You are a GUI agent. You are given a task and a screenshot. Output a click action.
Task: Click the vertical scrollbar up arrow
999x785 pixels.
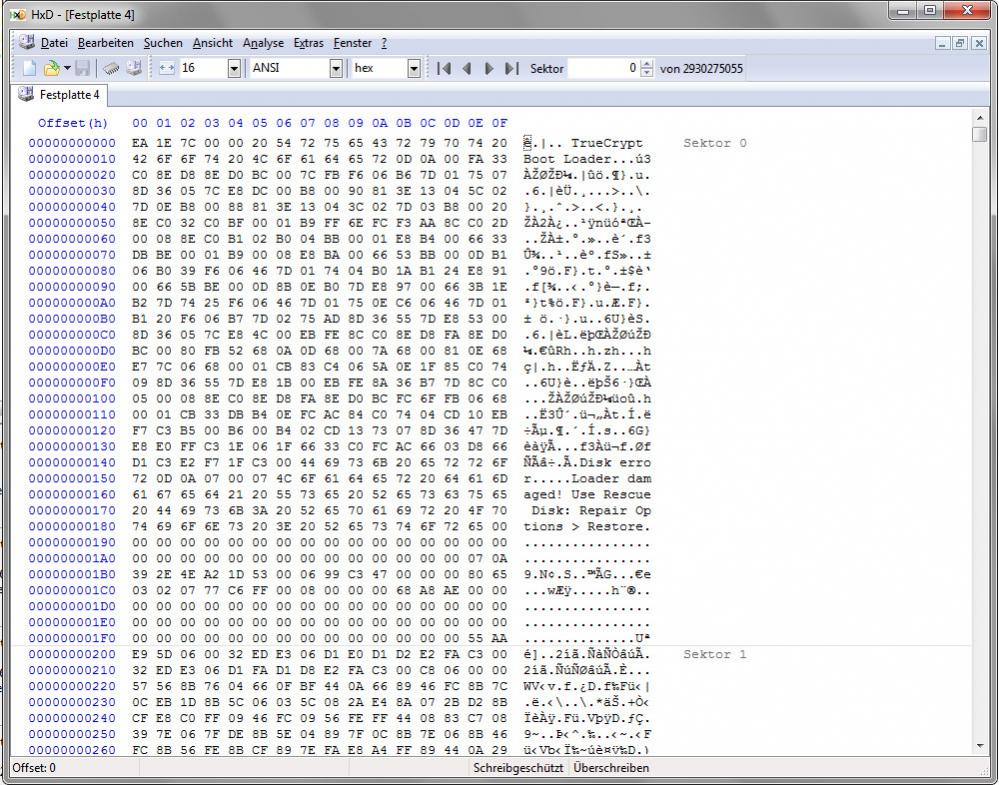coord(979,119)
